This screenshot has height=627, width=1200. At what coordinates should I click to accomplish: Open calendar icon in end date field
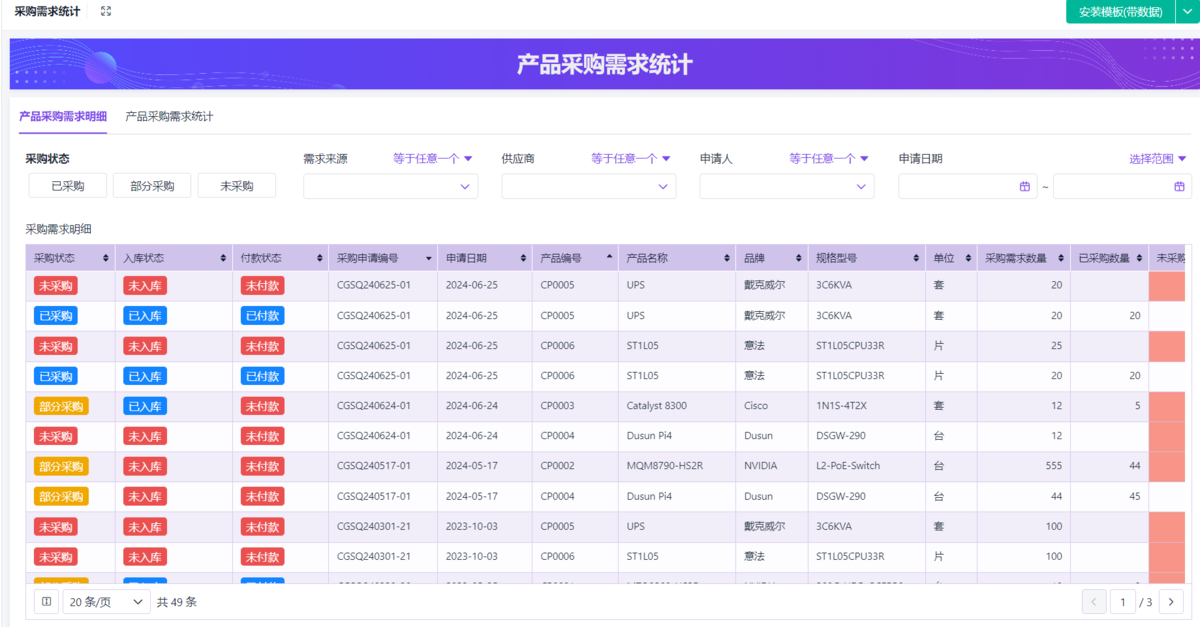(1180, 187)
